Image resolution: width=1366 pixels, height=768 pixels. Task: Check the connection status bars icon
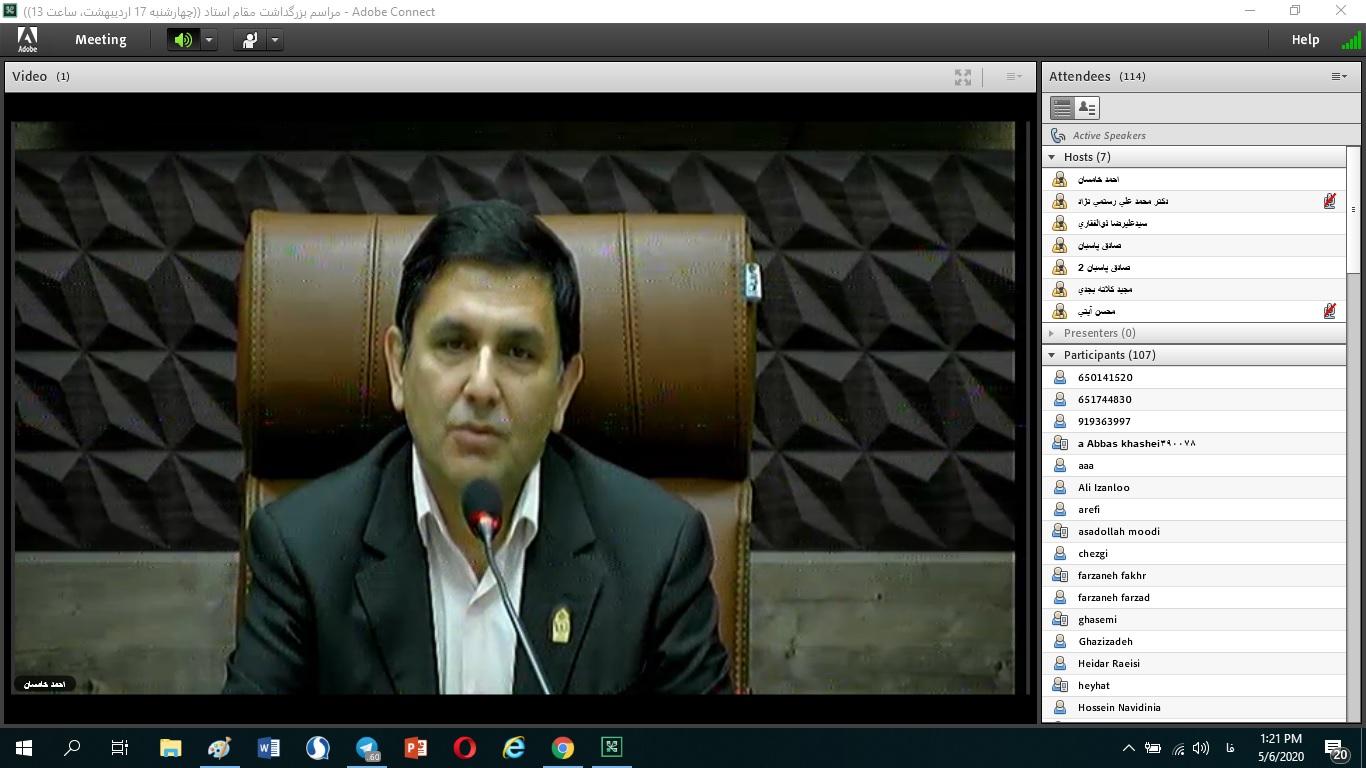point(1350,41)
